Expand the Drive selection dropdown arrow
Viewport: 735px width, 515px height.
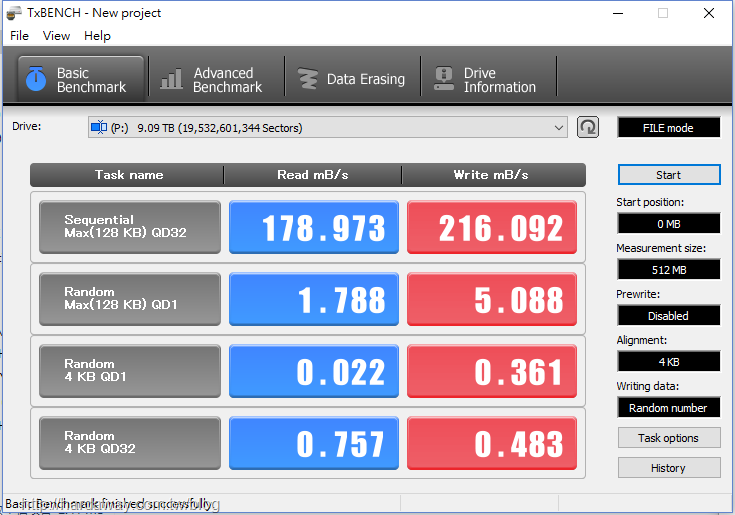coord(558,128)
